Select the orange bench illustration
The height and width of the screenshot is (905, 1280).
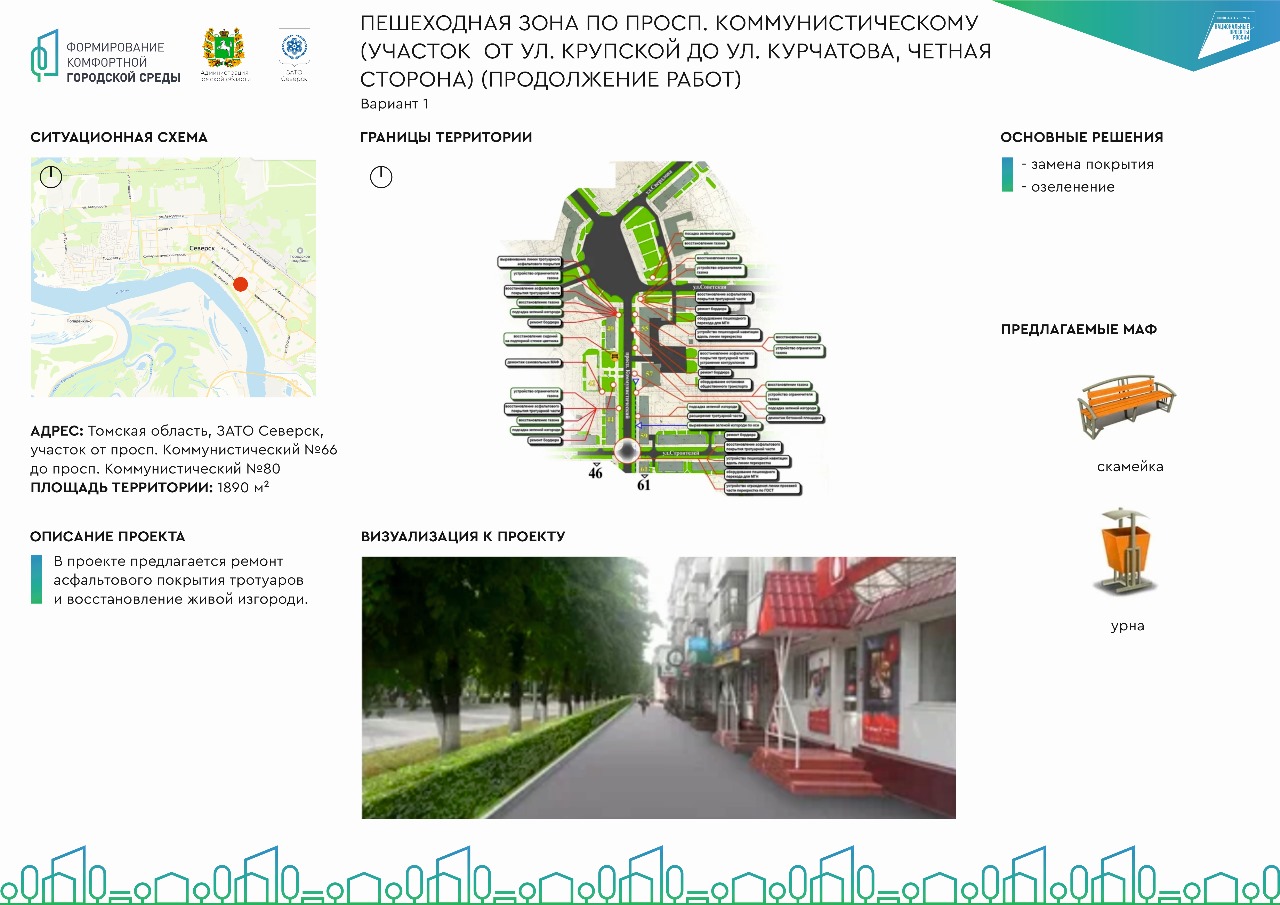click(1128, 405)
